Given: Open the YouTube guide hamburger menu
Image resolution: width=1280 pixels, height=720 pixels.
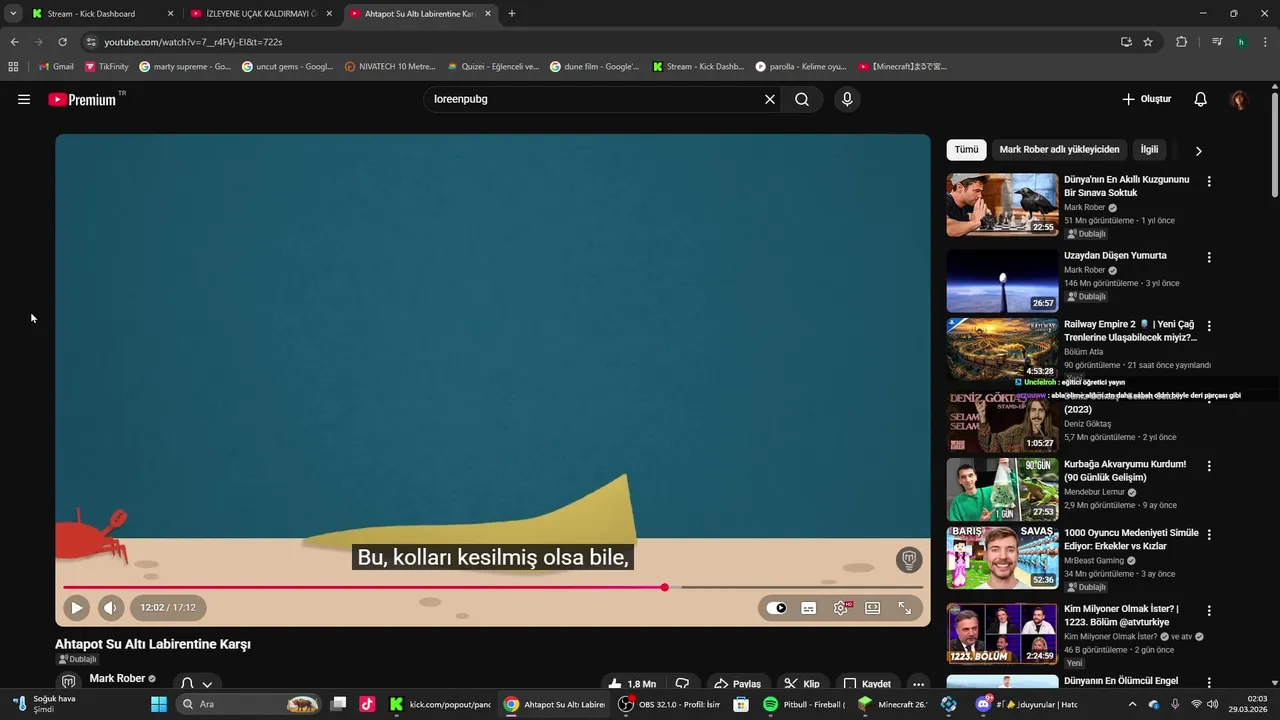Looking at the screenshot, I should click(x=24, y=99).
